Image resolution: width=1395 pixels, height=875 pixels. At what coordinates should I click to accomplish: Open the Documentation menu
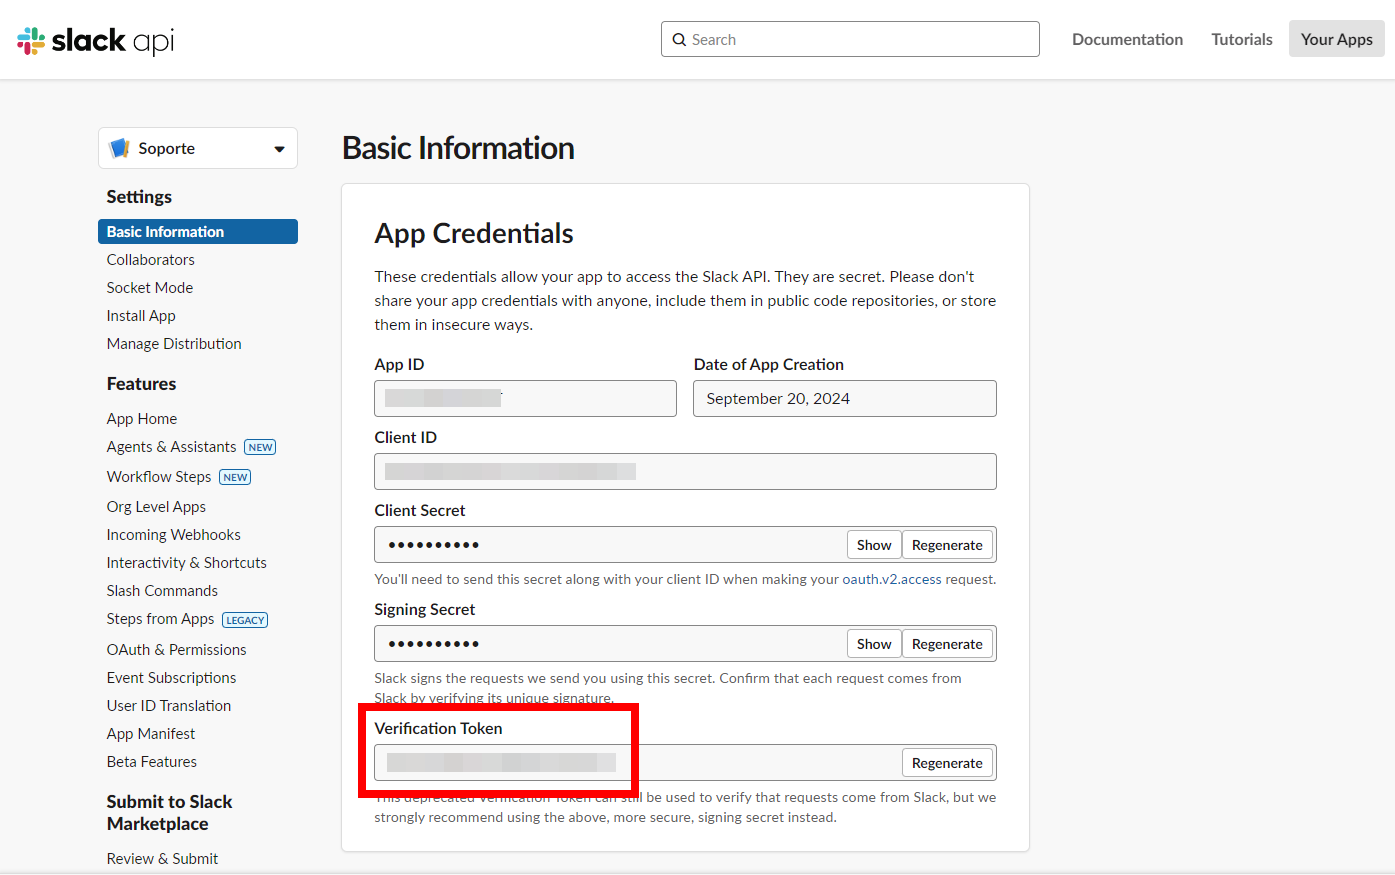1127,39
